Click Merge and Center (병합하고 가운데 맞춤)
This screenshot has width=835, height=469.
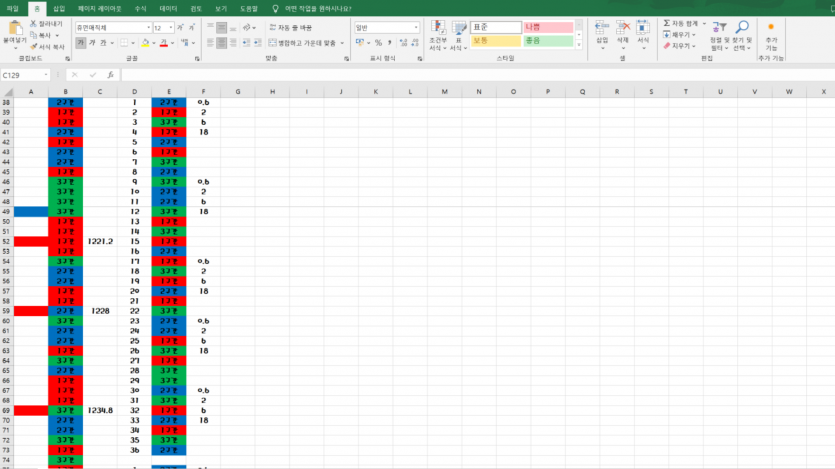[302, 43]
